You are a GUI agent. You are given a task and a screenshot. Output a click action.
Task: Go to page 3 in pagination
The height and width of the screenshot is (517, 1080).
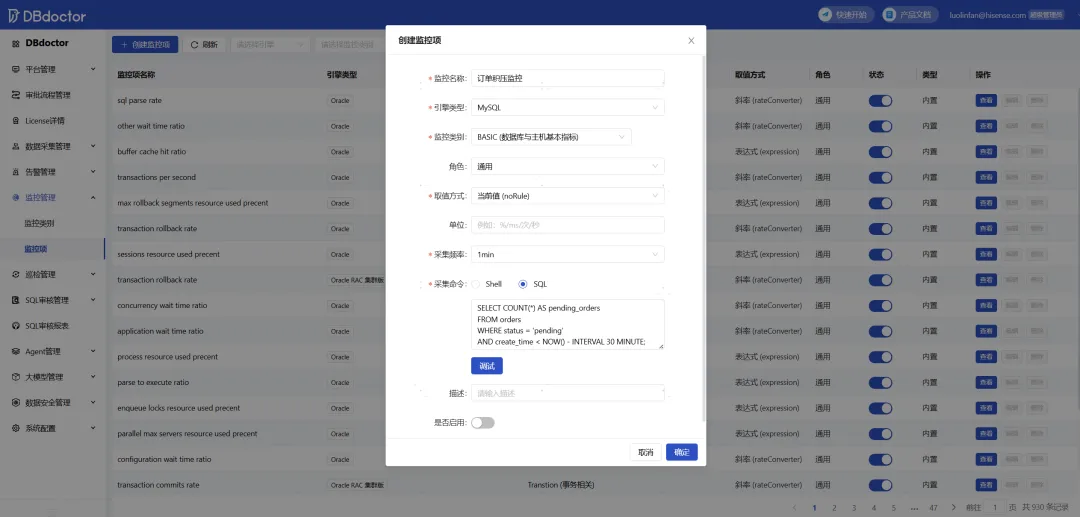point(854,507)
